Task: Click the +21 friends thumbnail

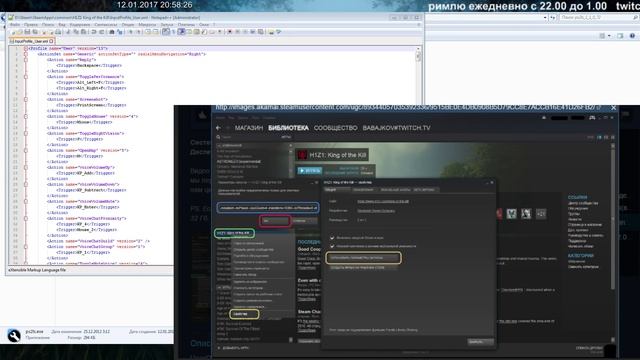Action: click(x=541, y=213)
